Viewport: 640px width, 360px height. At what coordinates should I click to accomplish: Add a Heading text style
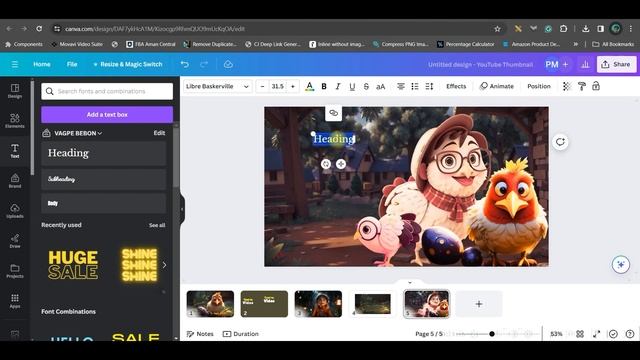pos(104,153)
